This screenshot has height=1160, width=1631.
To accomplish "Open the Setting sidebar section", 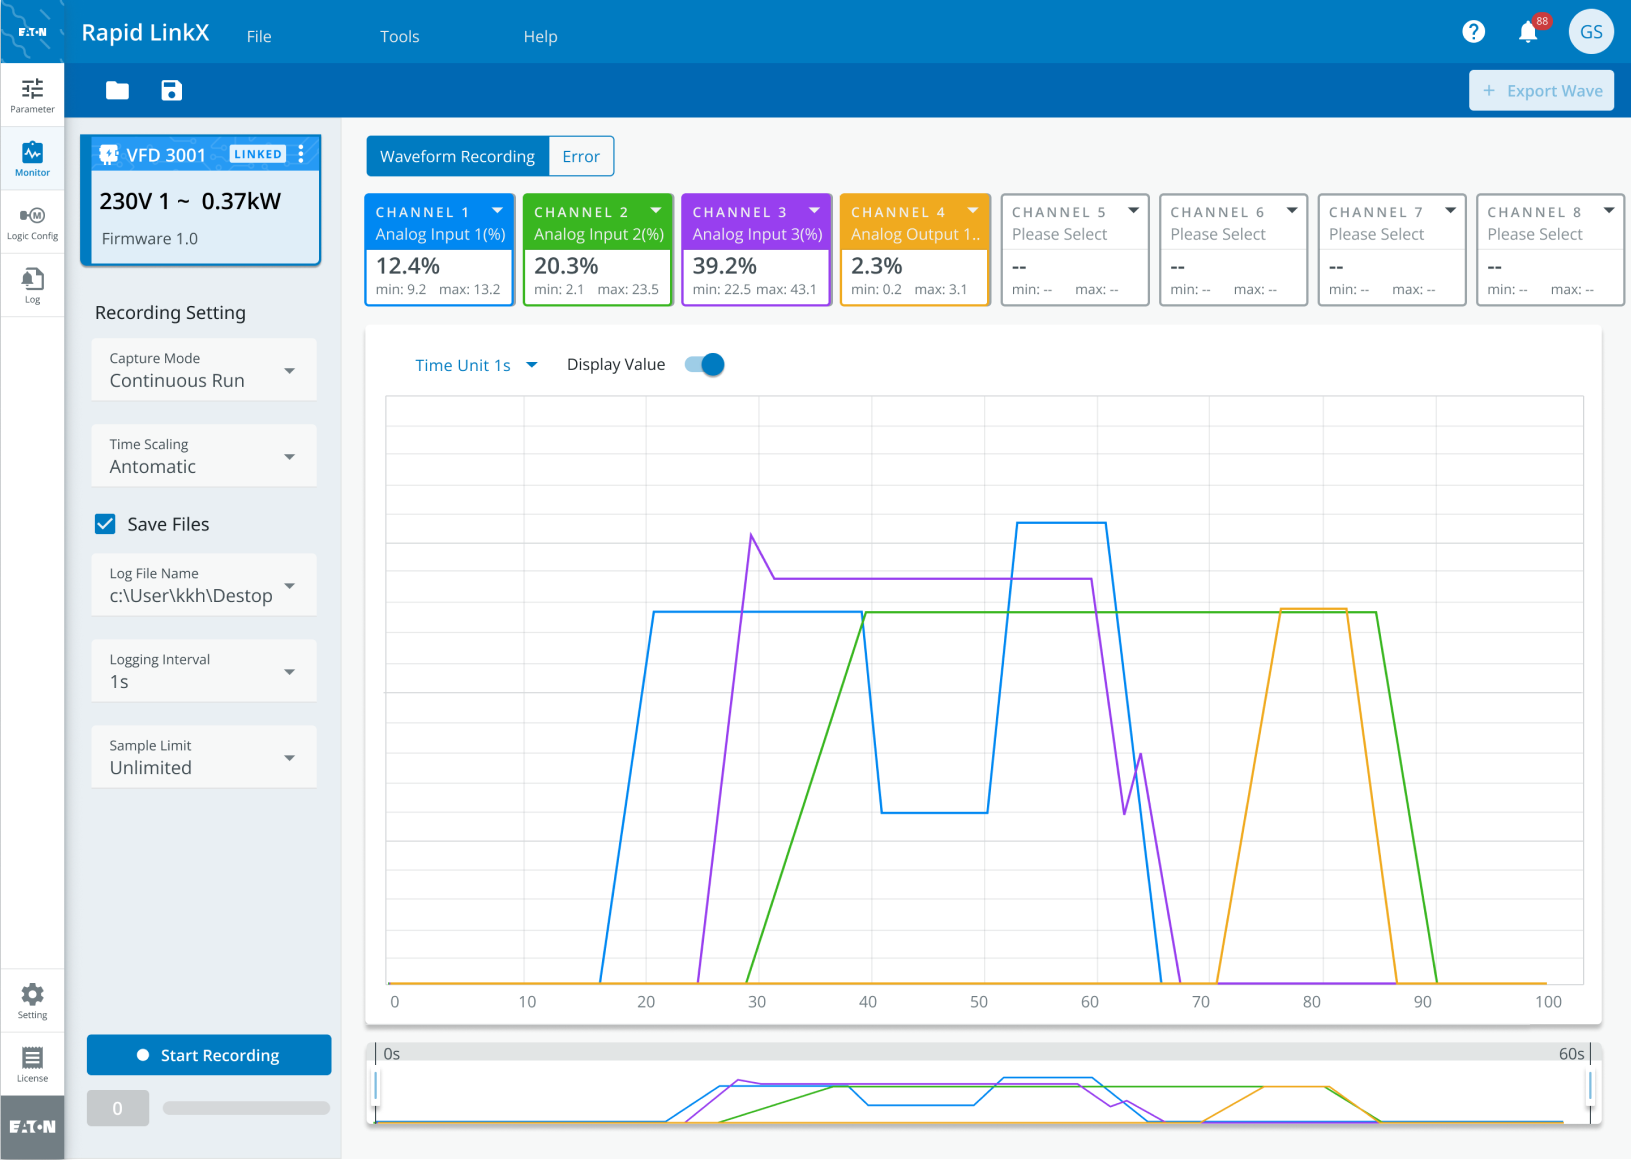I will [32, 1000].
